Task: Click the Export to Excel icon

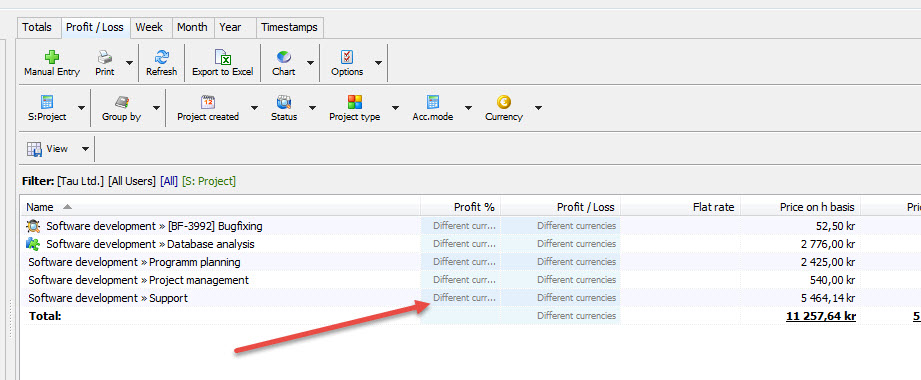Action: click(223, 57)
